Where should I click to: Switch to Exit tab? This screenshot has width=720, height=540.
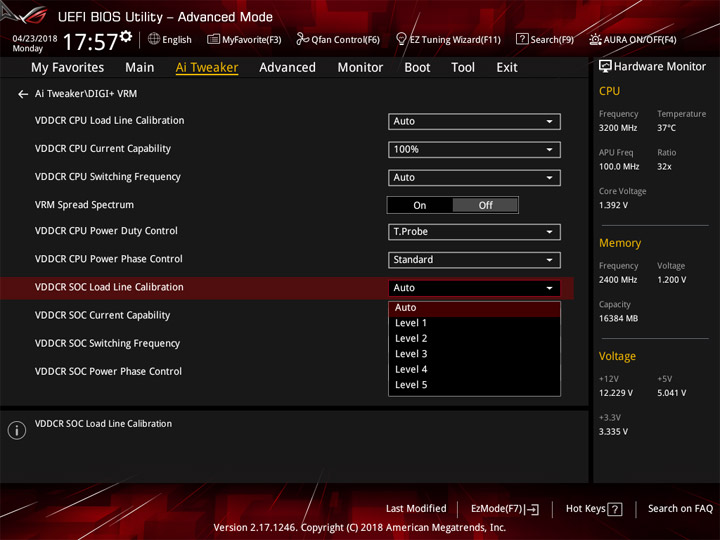[x=506, y=68]
